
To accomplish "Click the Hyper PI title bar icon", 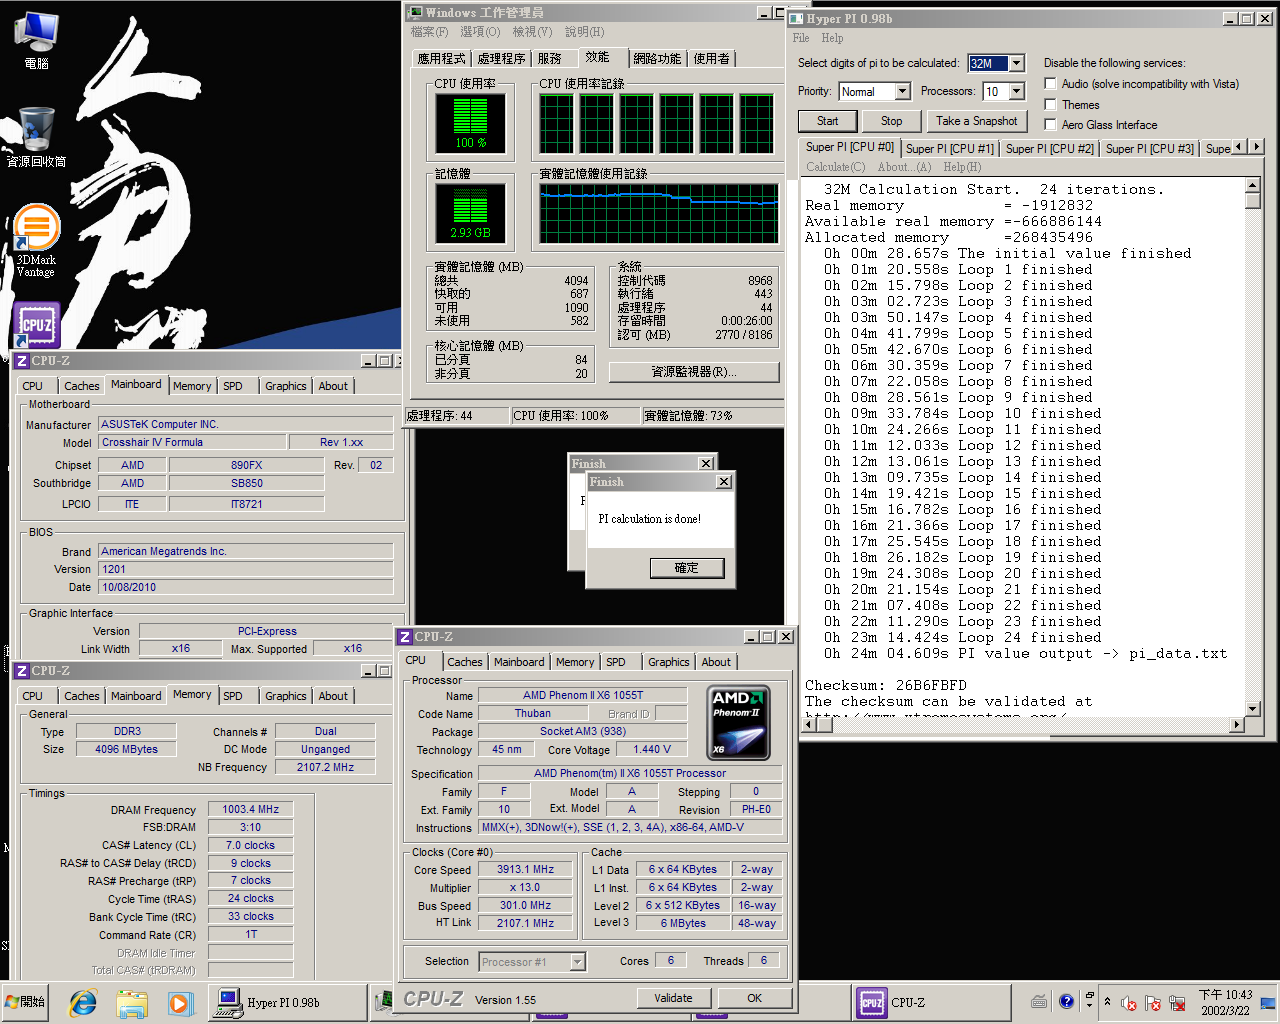I will tap(797, 18).
